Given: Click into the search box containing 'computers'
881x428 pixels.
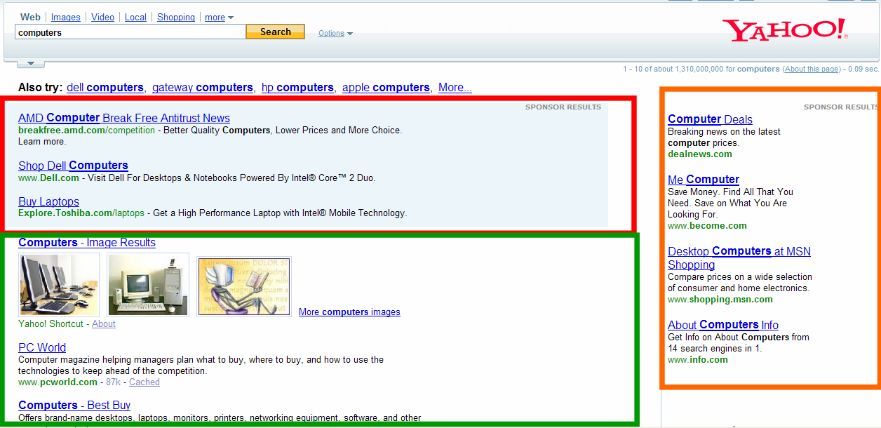Looking at the screenshot, I should 130,33.
